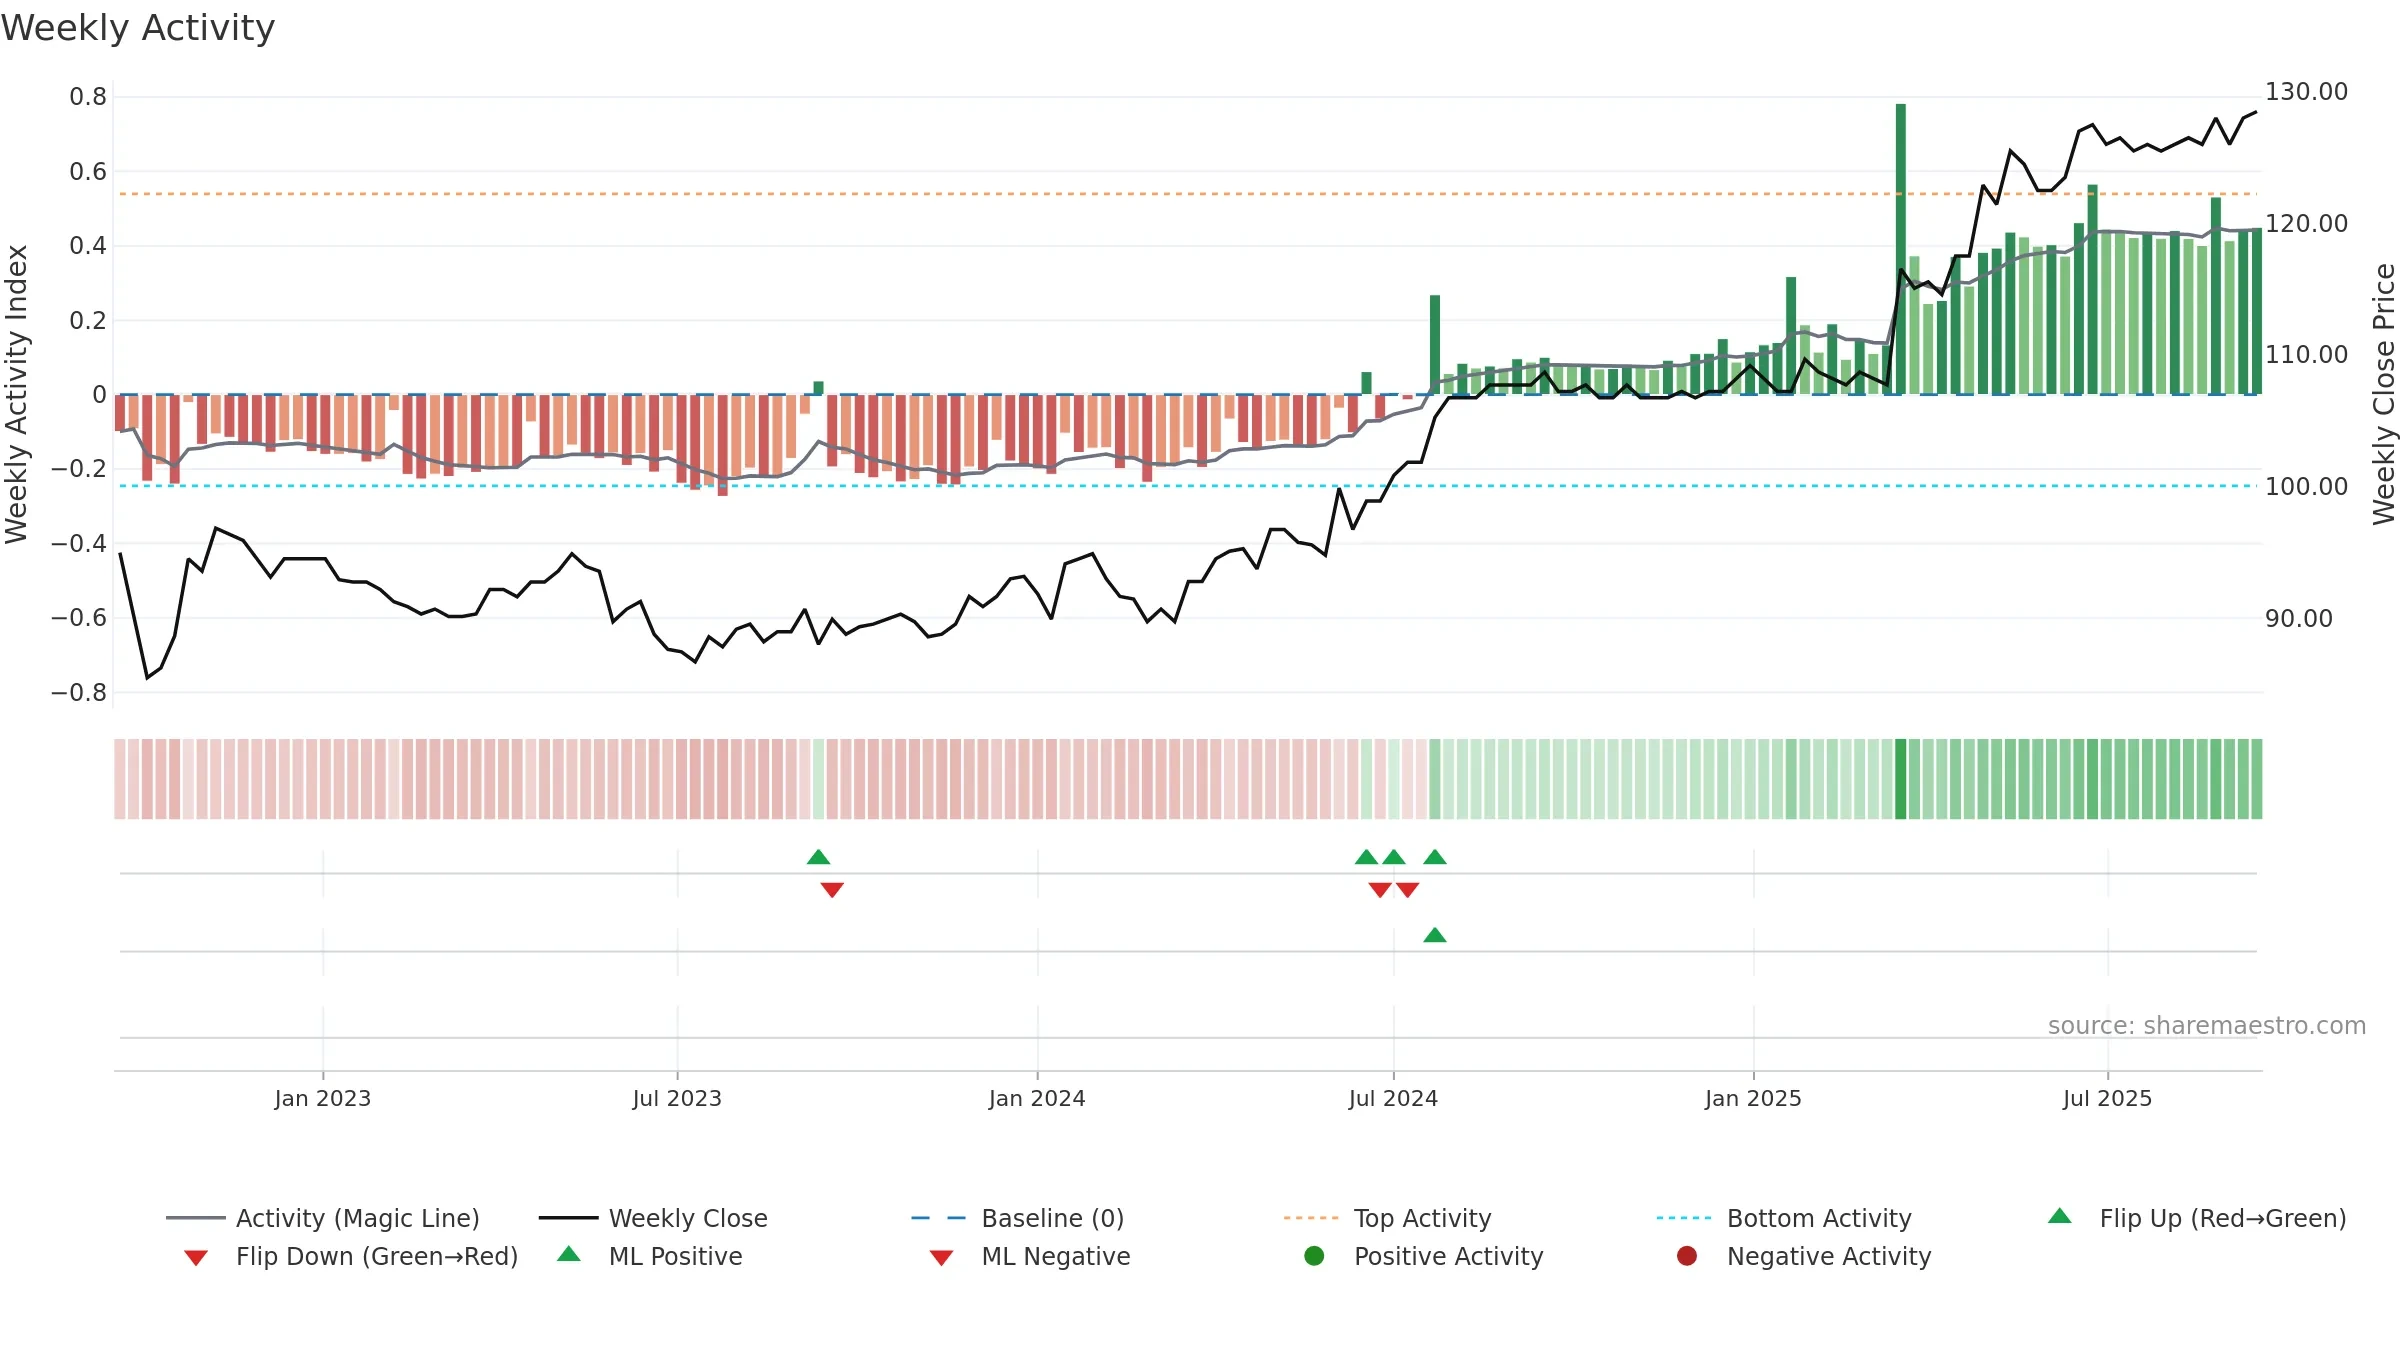Click the 0.6 activity index axis label
The height and width of the screenshot is (1350, 2400).
coord(88,172)
